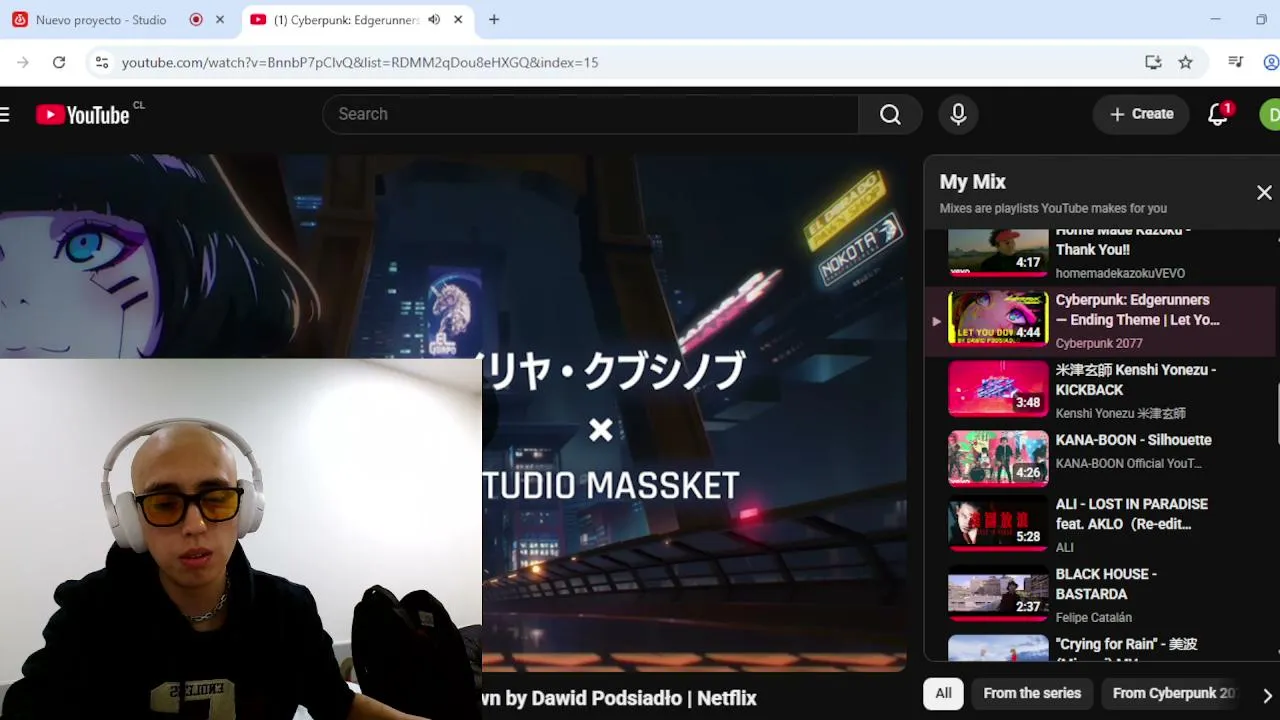Play KANA-BOON - Silhouette title
The image size is (1280, 720).
click(1133, 440)
